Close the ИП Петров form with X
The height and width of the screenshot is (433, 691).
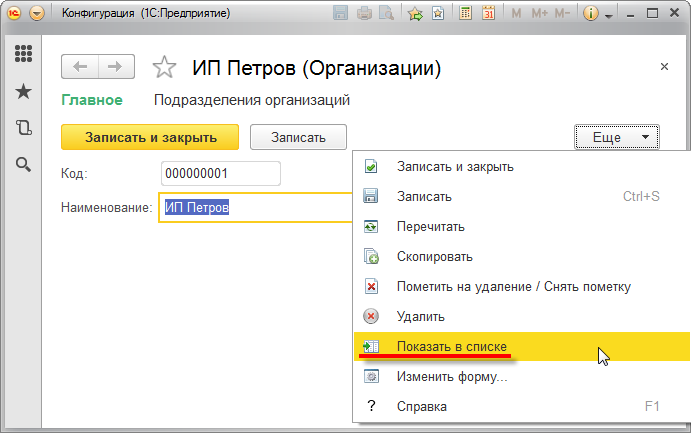[664, 67]
